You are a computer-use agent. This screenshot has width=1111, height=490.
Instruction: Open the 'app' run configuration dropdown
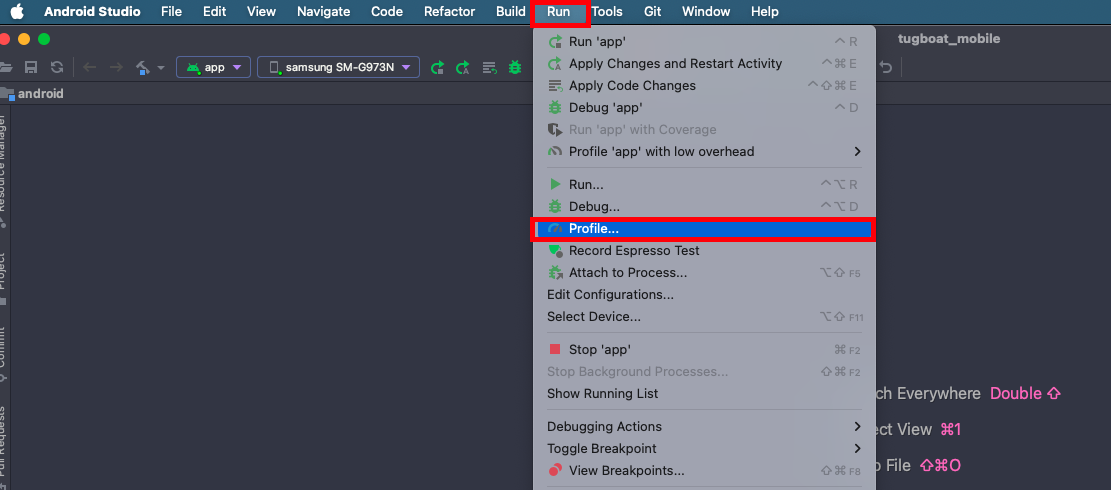(x=213, y=67)
